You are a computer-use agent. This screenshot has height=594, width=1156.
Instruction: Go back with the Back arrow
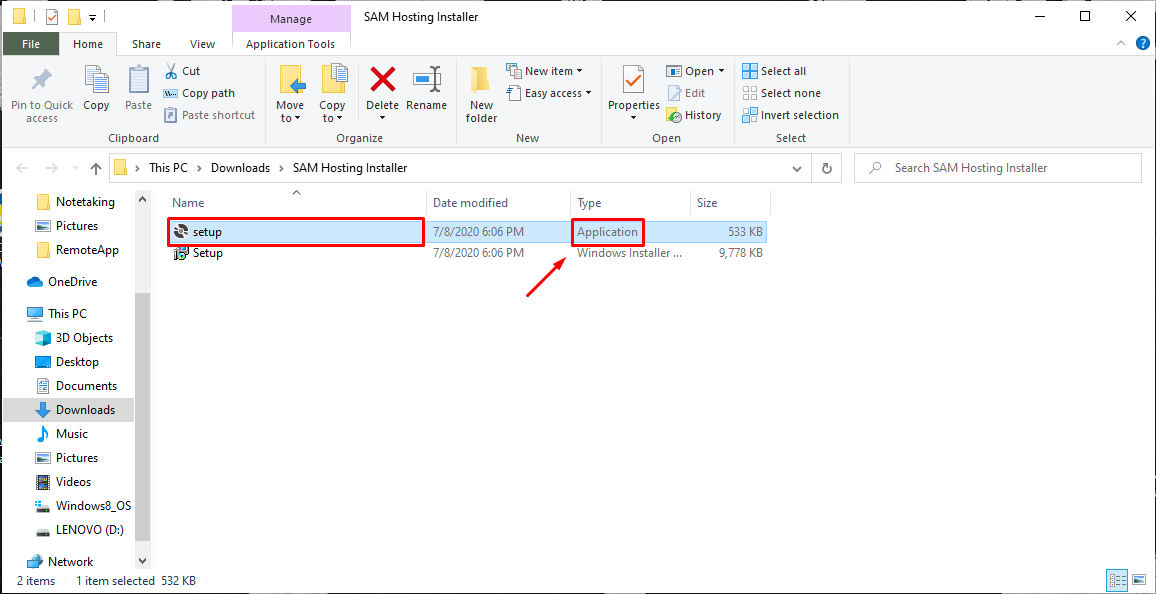[x=23, y=168]
